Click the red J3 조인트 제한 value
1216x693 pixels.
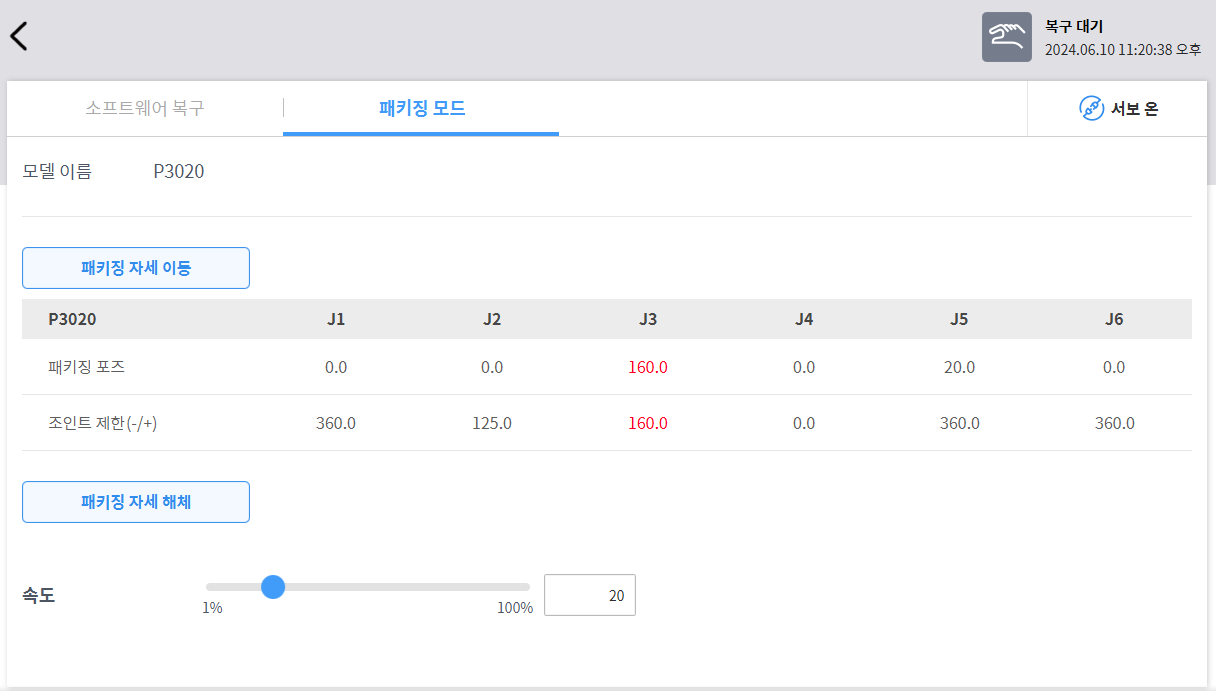(x=648, y=423)
